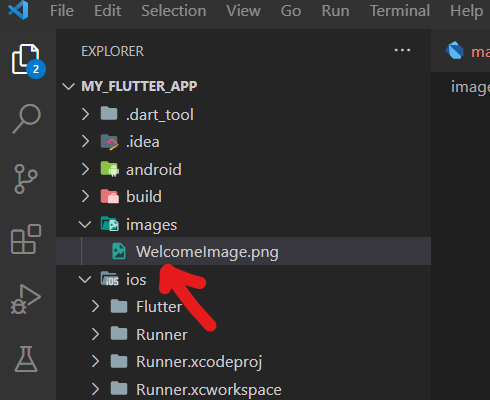Select the WelcomeImage.png file

[x=243, y=252]
